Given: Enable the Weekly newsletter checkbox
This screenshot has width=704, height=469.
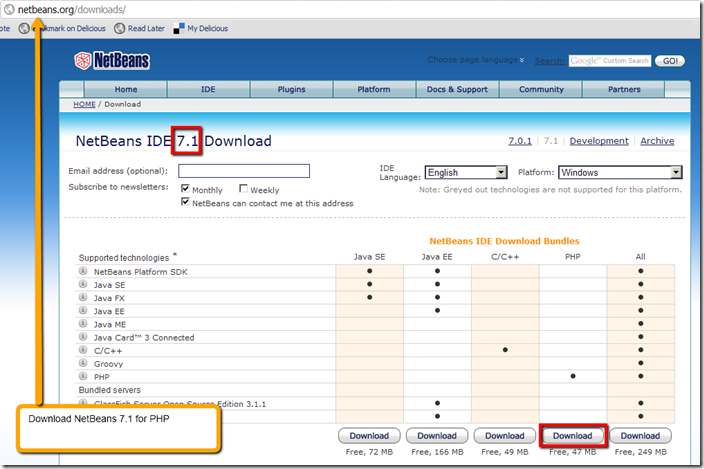Looking at the screenshot, I should coord(243,188).
